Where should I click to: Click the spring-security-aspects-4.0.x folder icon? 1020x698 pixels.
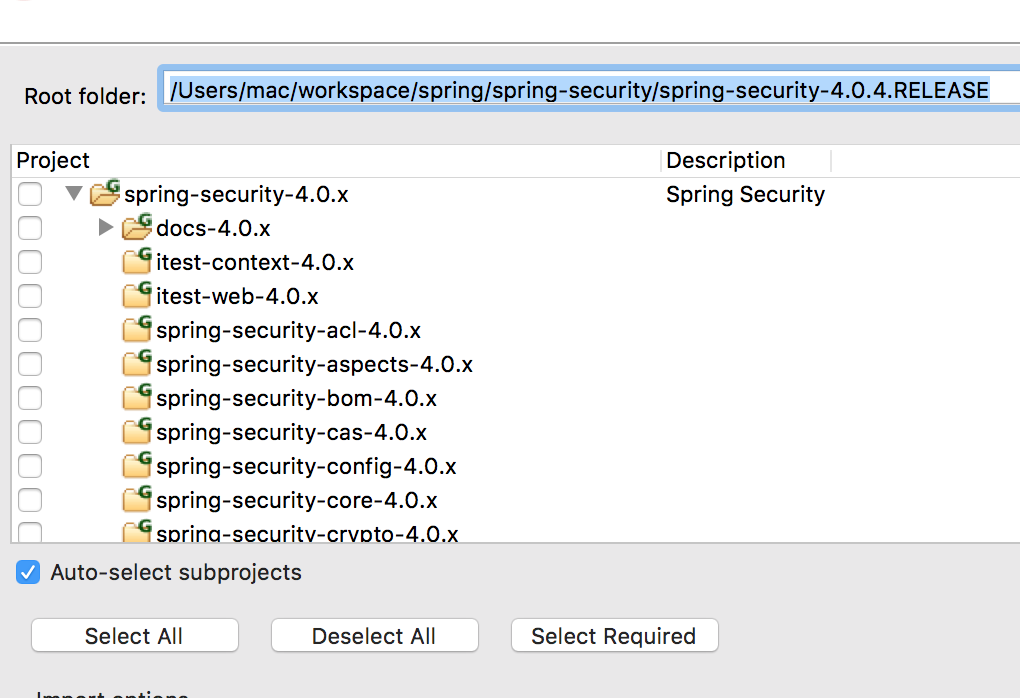pyautogui.click(x=137, y=364)
